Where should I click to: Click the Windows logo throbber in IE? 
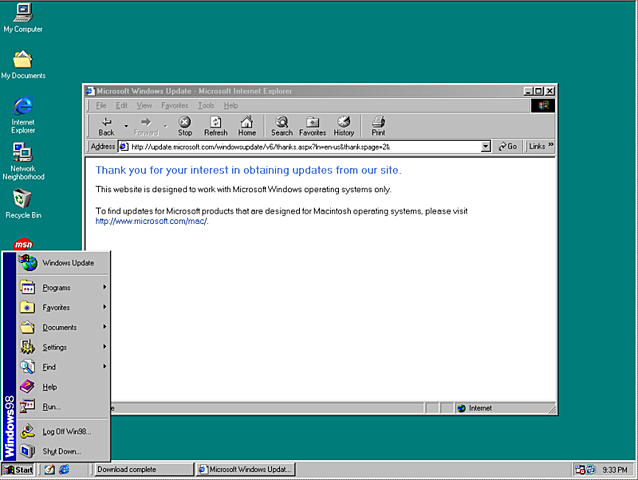(543, 105)
